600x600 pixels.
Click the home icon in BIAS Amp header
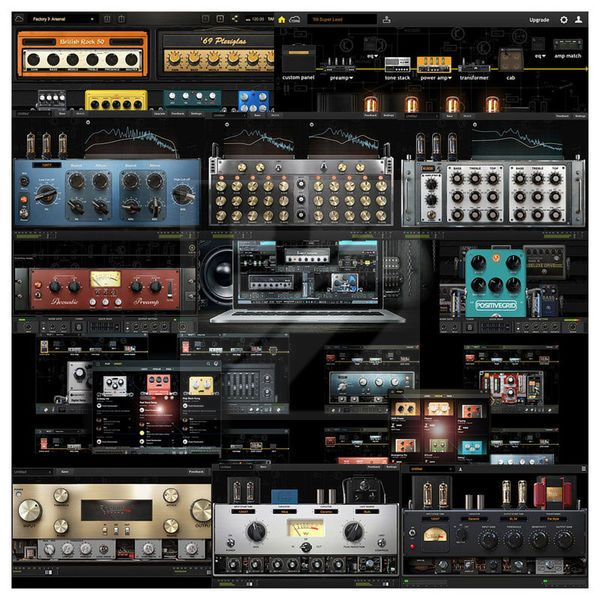pyautogui.click(x=282, y=20)
